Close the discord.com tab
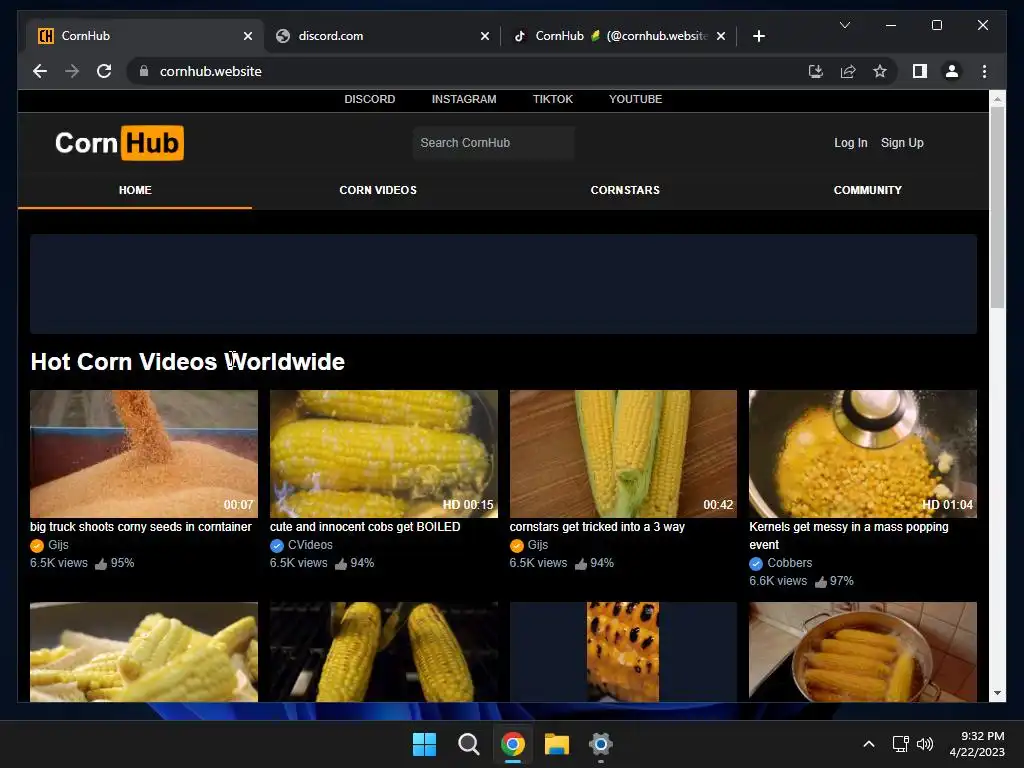The image size is (1024, 768). (x=485, y=36)
